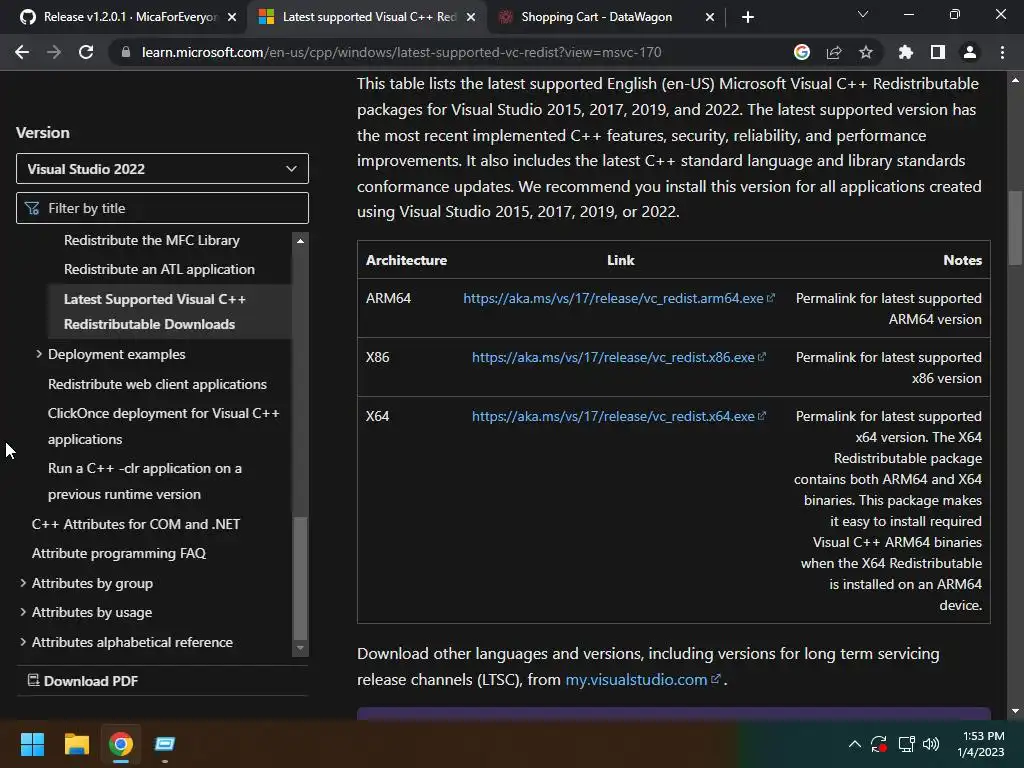
Task: Open a new browser tab
Action: (748, 17)
